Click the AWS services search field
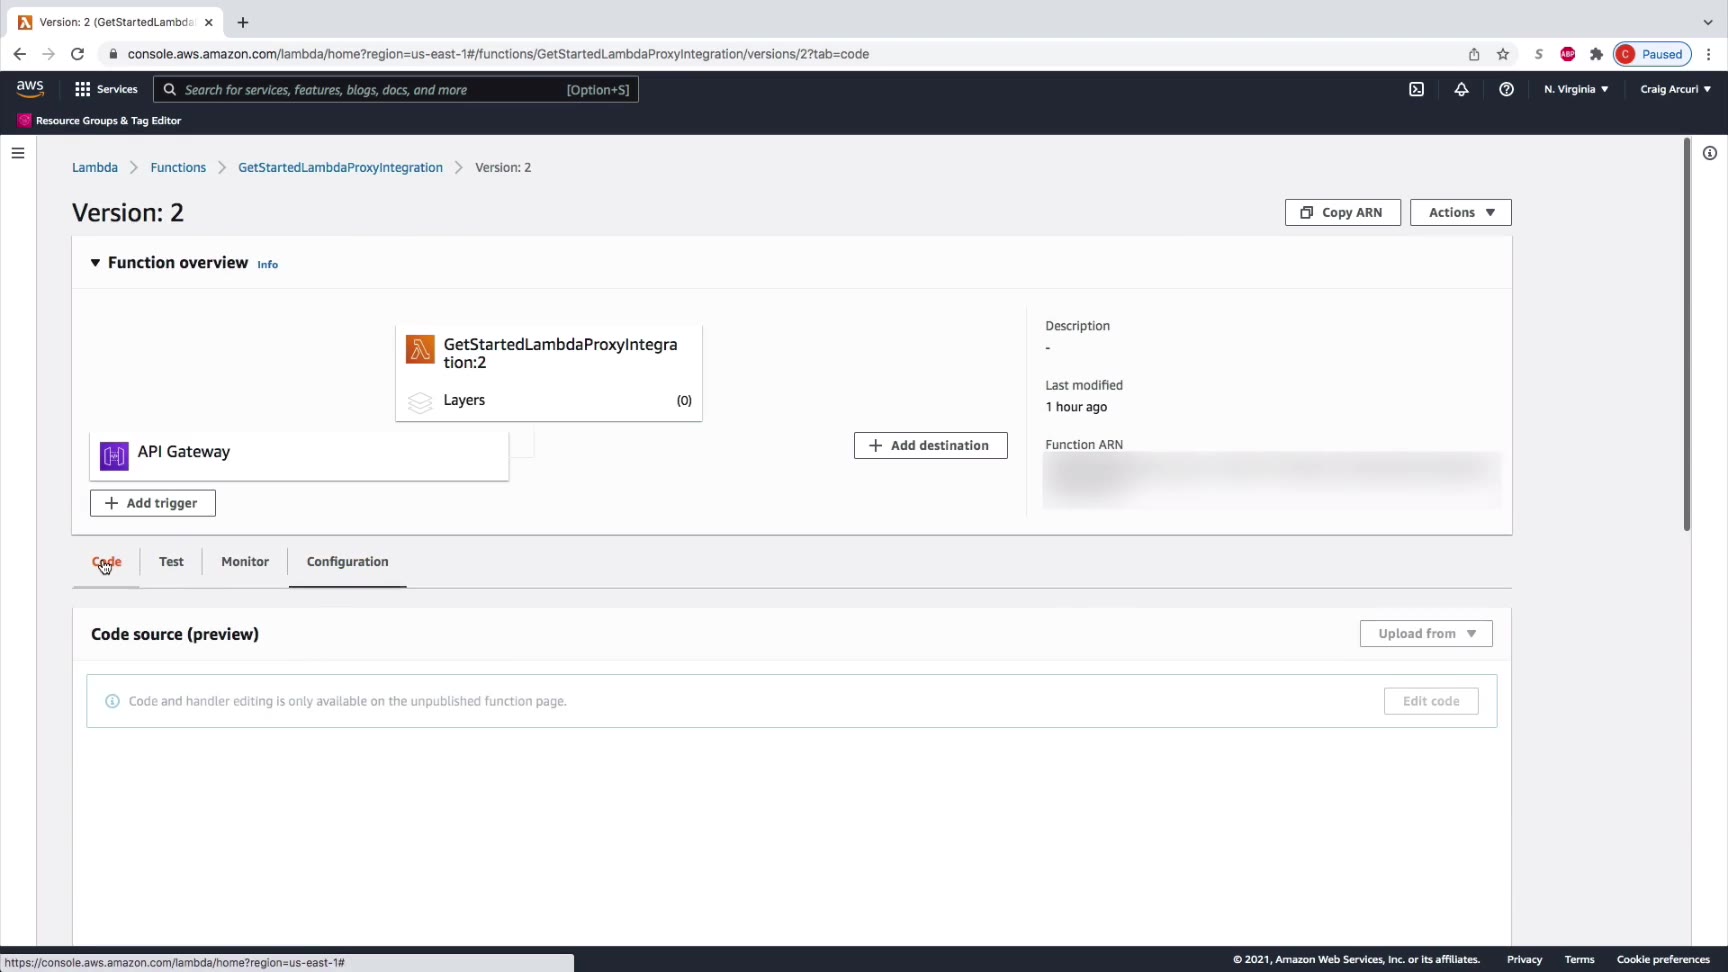 point(396,89)
